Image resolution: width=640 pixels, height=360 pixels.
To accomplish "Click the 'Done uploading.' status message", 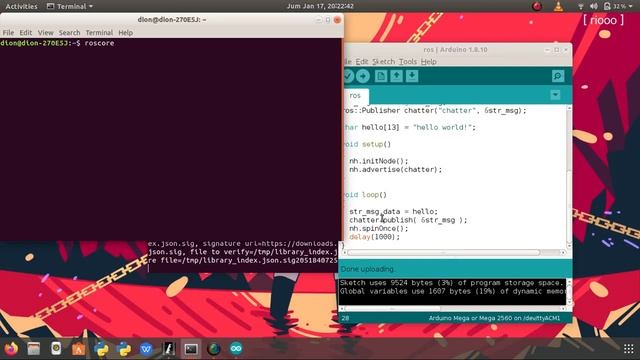I will pos(368,269).
